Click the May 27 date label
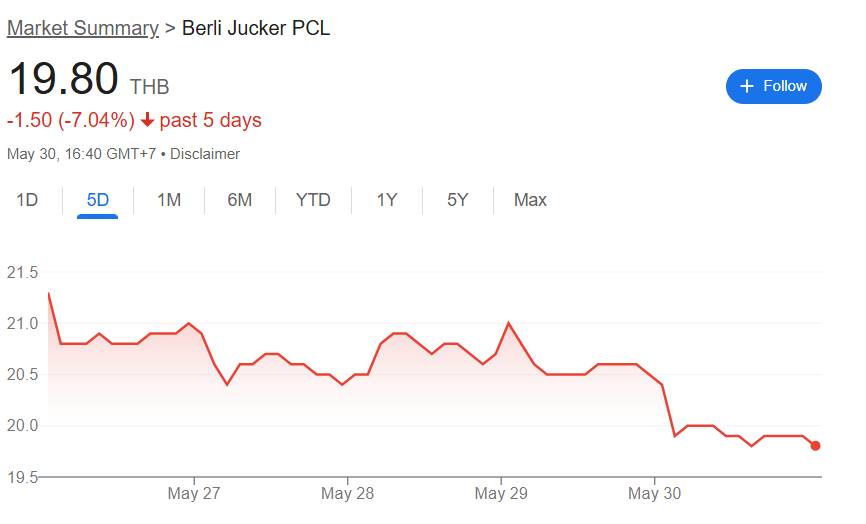866x524 pixels. [x=194, y=493]
